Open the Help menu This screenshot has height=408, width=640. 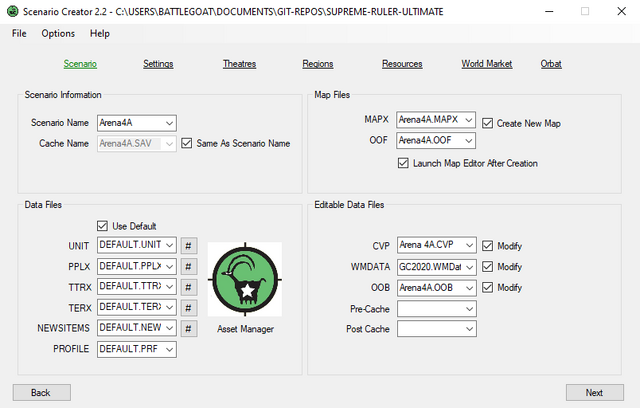tap(100, 33)
